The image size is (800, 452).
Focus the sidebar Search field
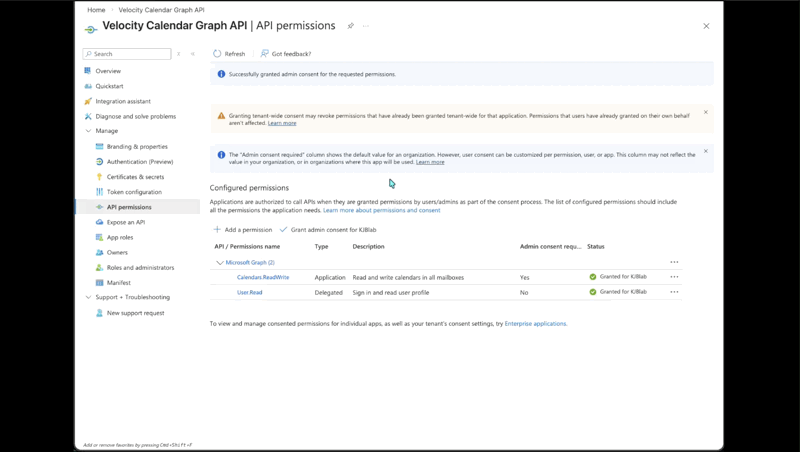pos(127,54)
